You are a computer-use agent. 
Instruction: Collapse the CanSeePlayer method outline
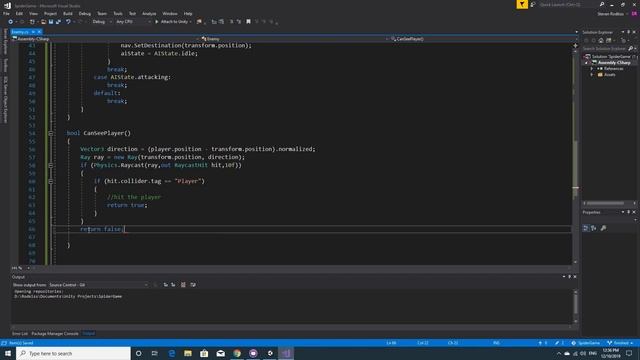51,133
